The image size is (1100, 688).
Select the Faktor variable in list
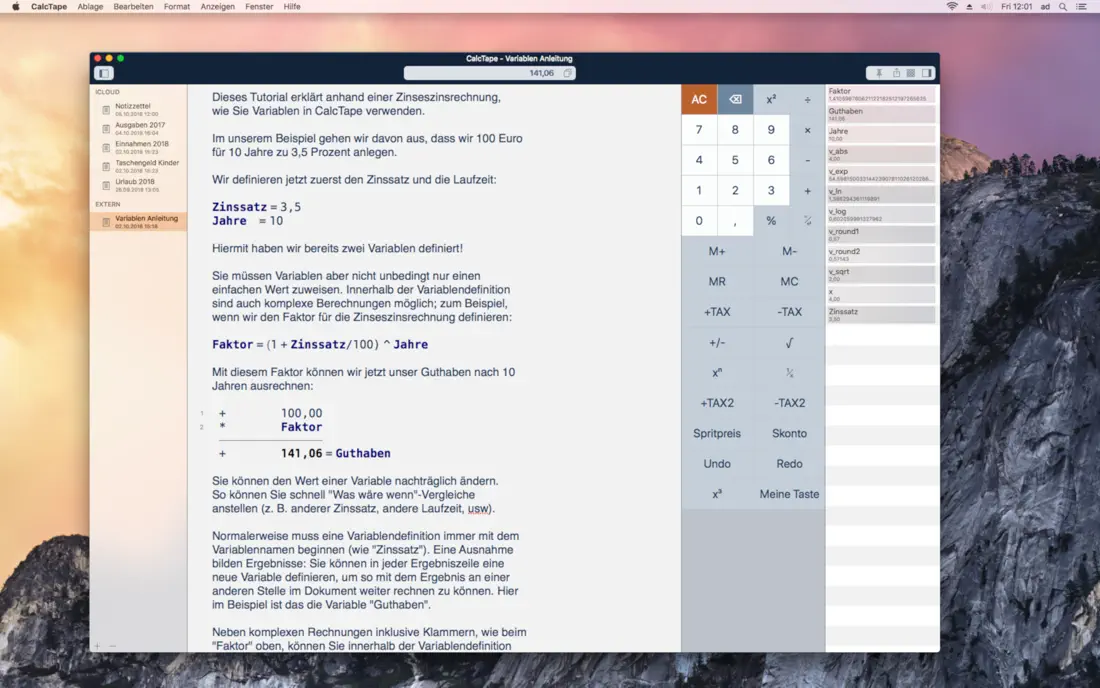coord(880,94)
